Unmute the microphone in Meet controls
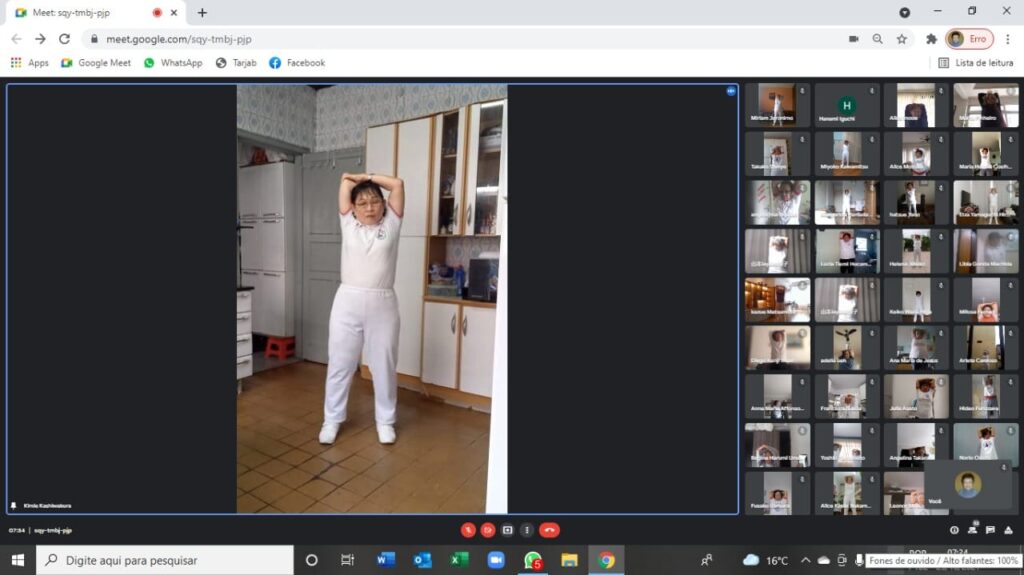 point(468,530)
